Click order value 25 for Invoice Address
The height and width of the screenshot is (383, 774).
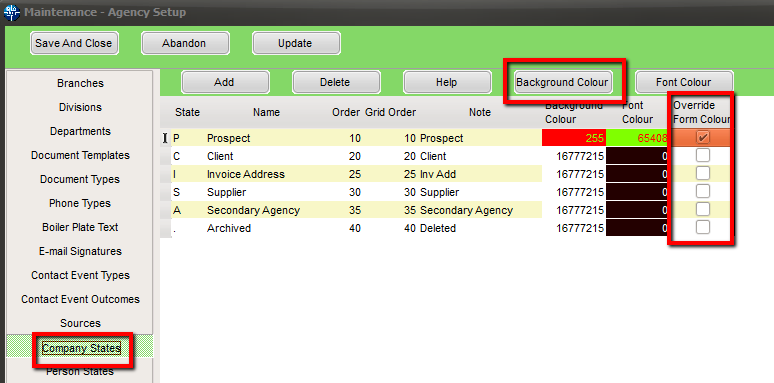(354, 174)
